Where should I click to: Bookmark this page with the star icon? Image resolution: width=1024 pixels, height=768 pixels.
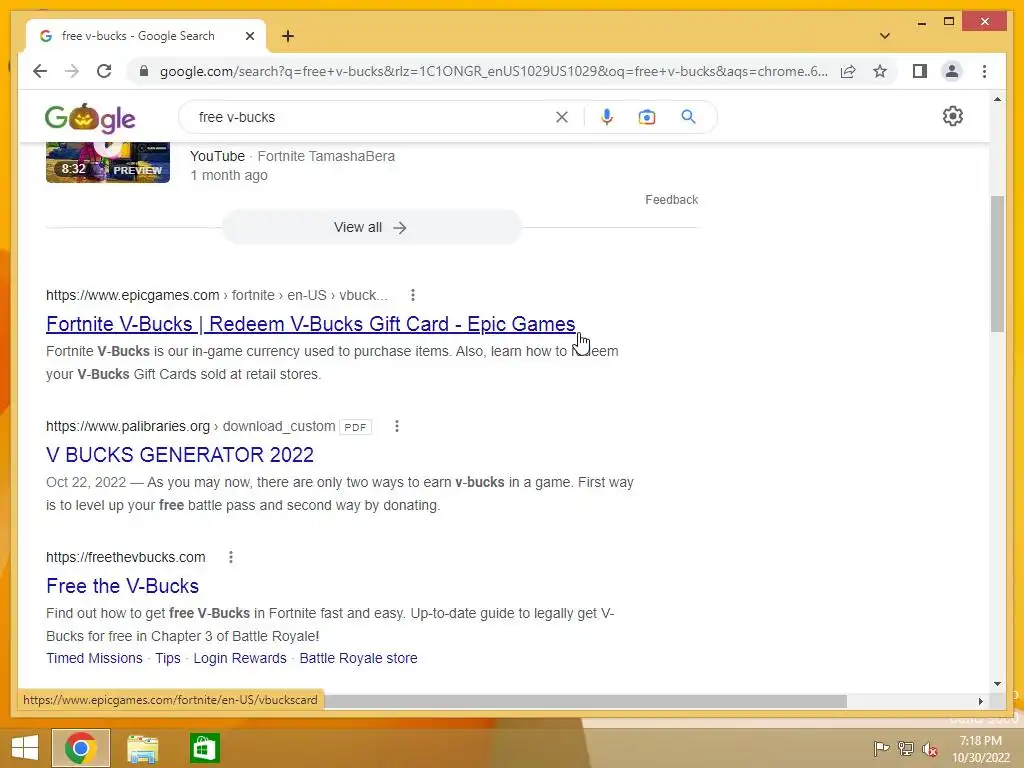[880, 71]
